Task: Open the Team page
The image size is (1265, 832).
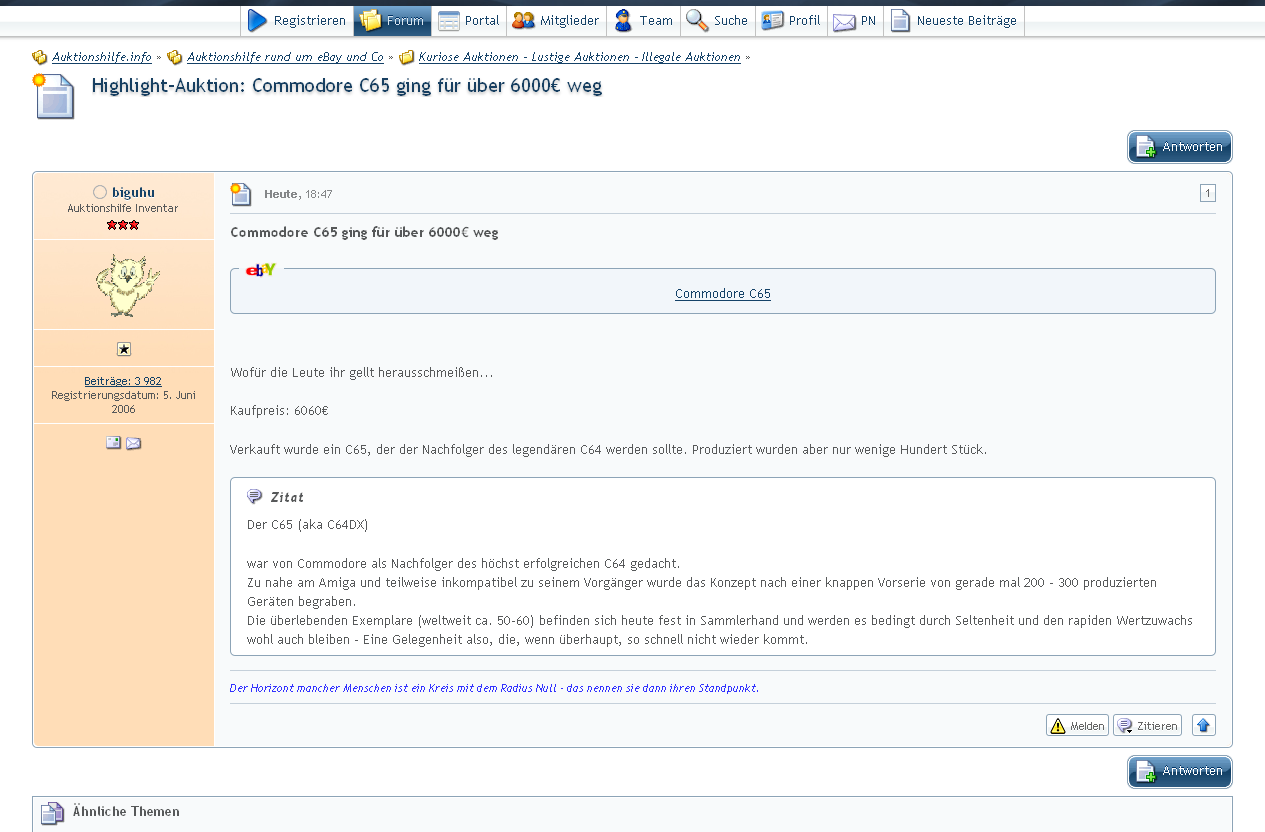Action: (643, 21)
